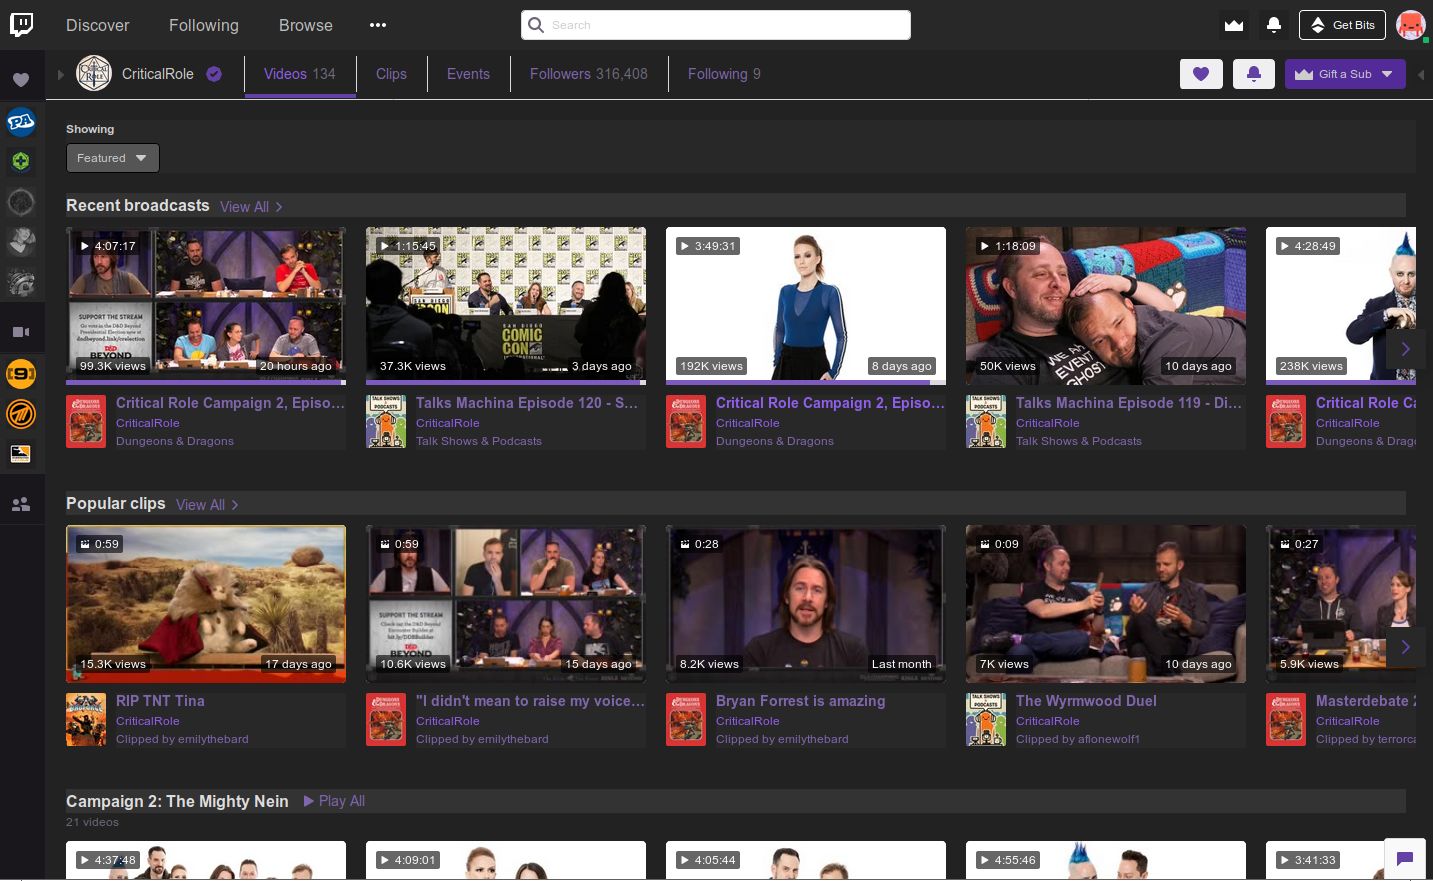Click the verified badge next to CriticalRole
Viewport: 1433px width, 881px height.
click(x=214, y=74)
